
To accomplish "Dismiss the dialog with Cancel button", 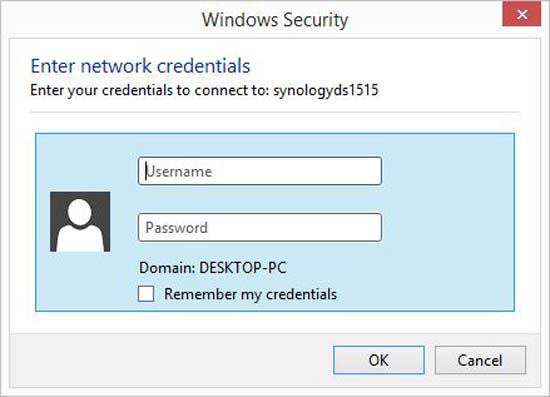I will pyautogui.click(x=480, y=360).
